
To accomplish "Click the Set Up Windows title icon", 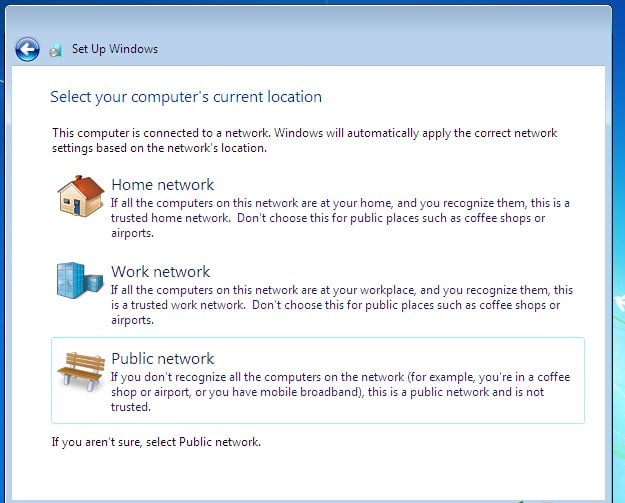I will tap(56, 50).
